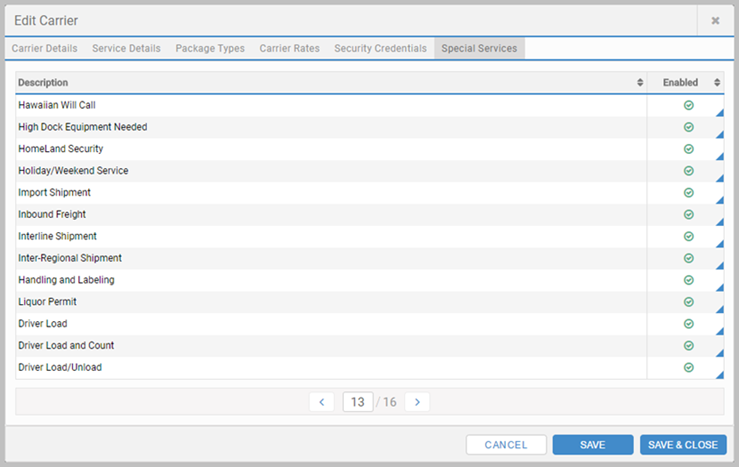Click the Cancel button

506,445
